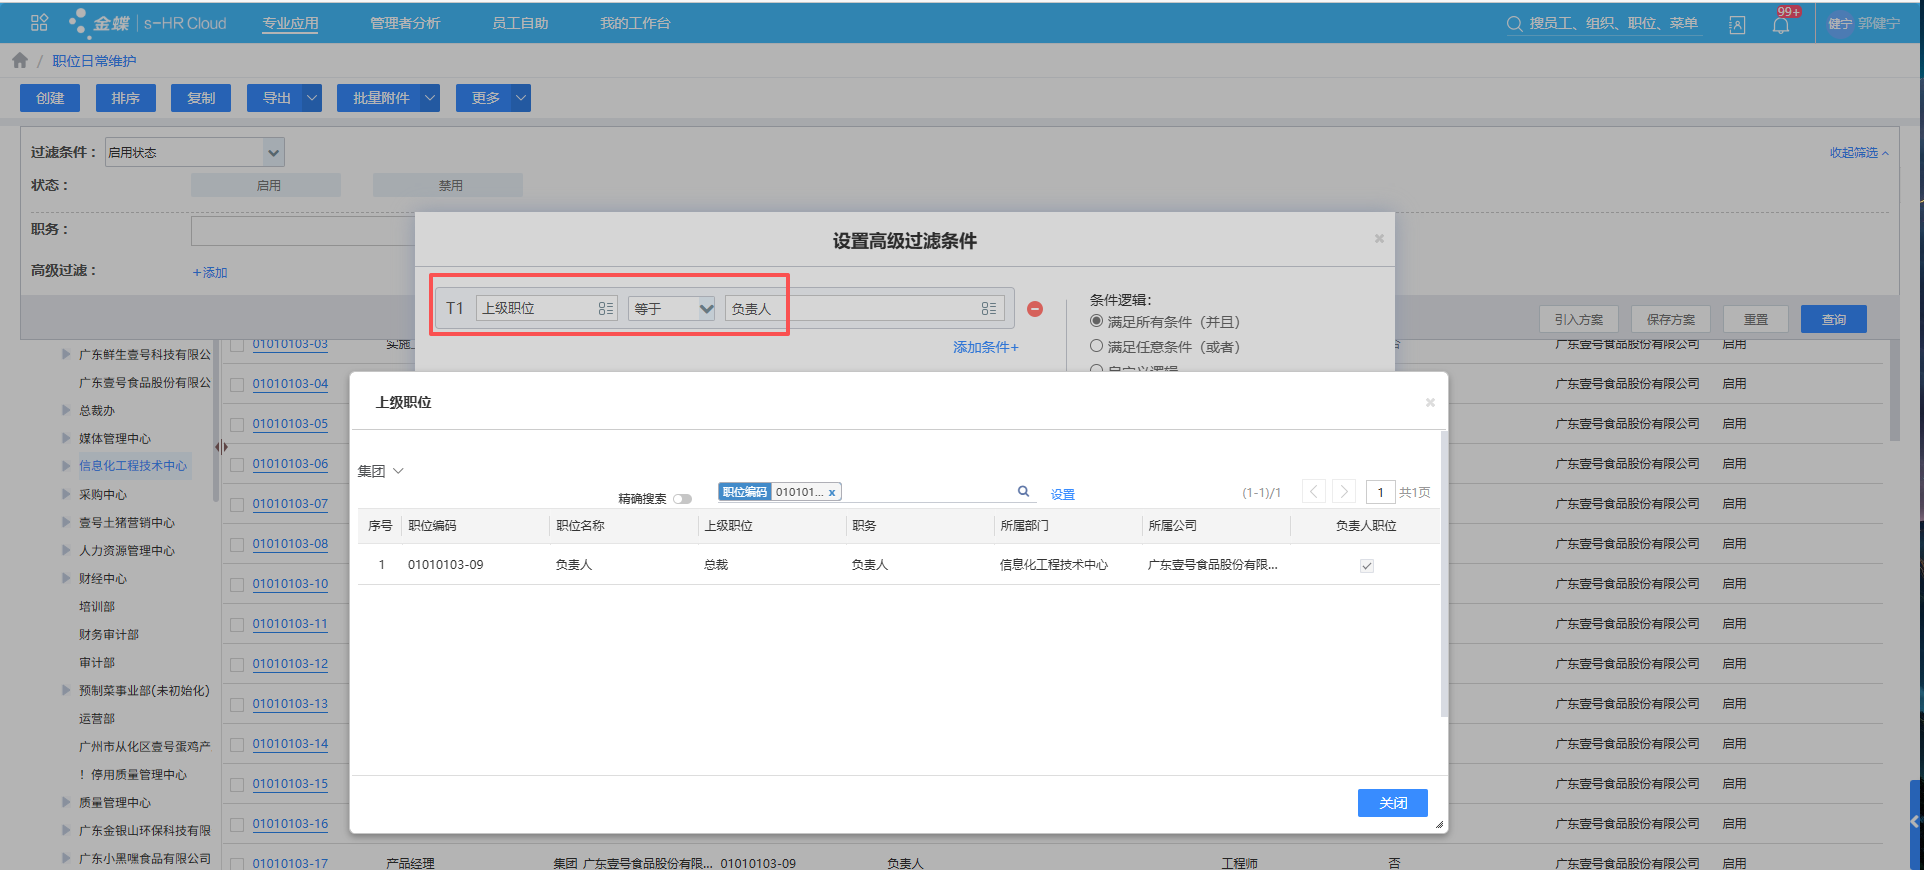Click the 设置 link beside search
Image resolution: width=1924 pixels, height=870 pixels.
(1062, 494)
